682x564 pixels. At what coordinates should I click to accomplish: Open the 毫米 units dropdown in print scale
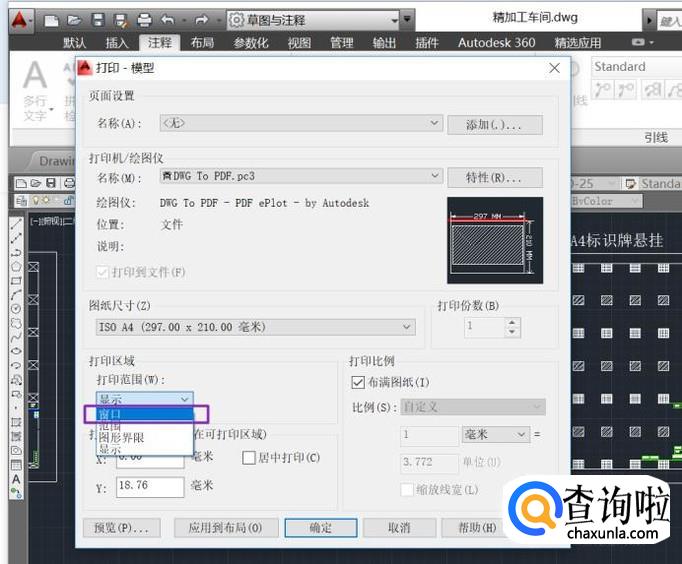(x=496, y=434)
